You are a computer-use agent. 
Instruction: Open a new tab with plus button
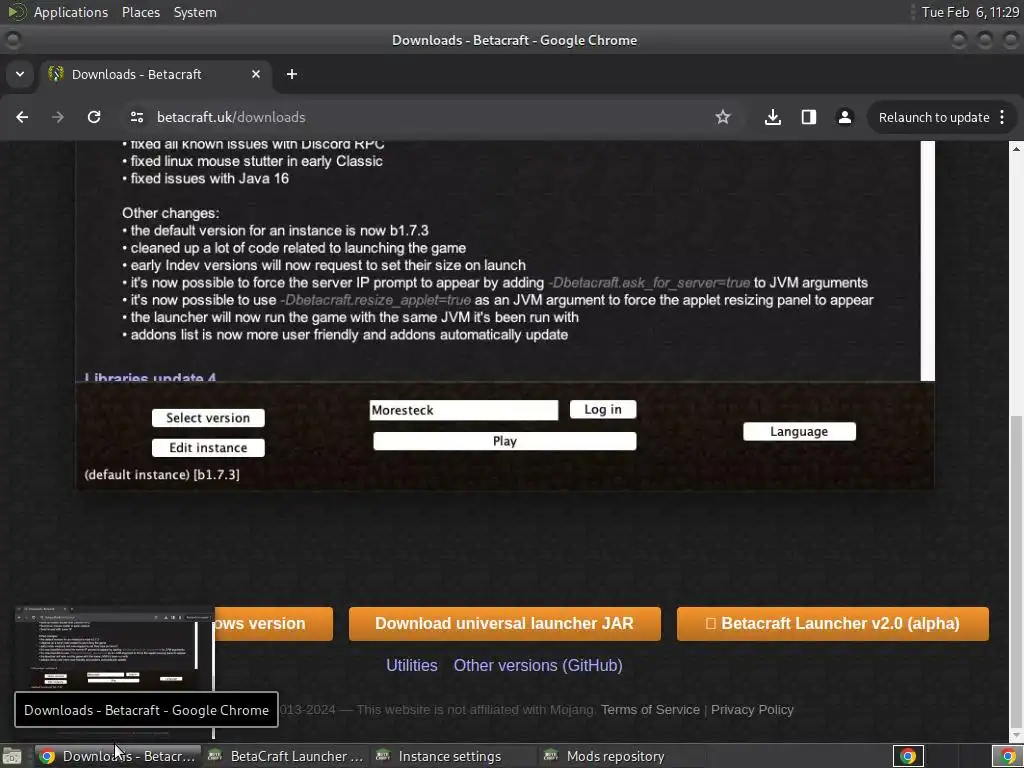click(292, 74)
